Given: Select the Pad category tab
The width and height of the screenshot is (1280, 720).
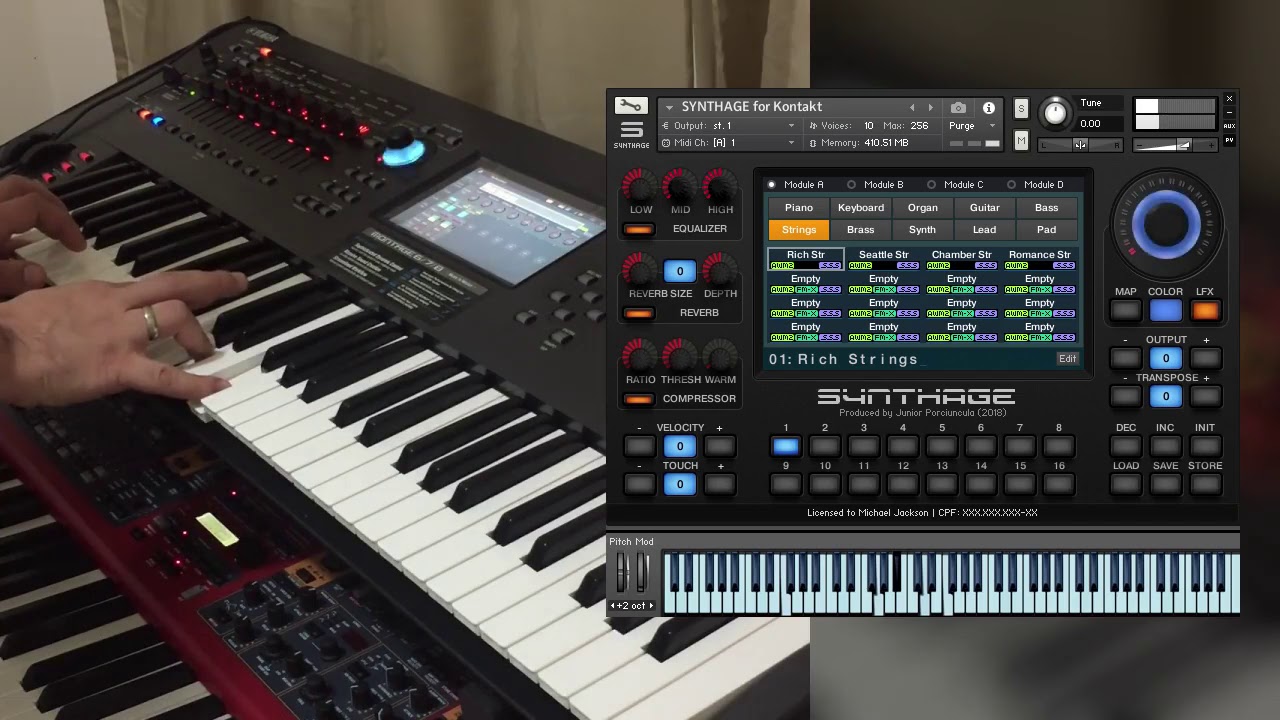Looking at the screenshot, I should coord(1047,230).
